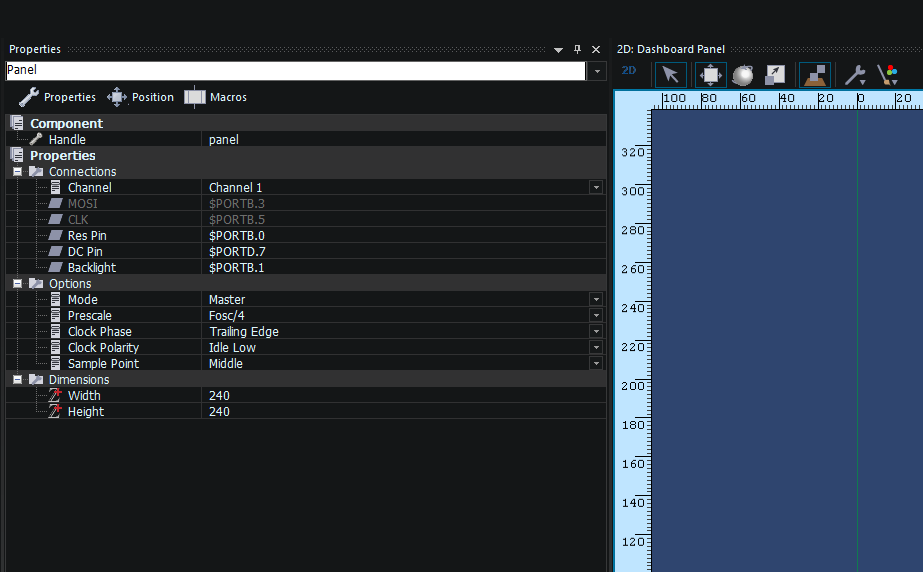This screenshot has width=923, height=572.
Task: Click the Height dimension icon
Action: click(x=55, y=411)
